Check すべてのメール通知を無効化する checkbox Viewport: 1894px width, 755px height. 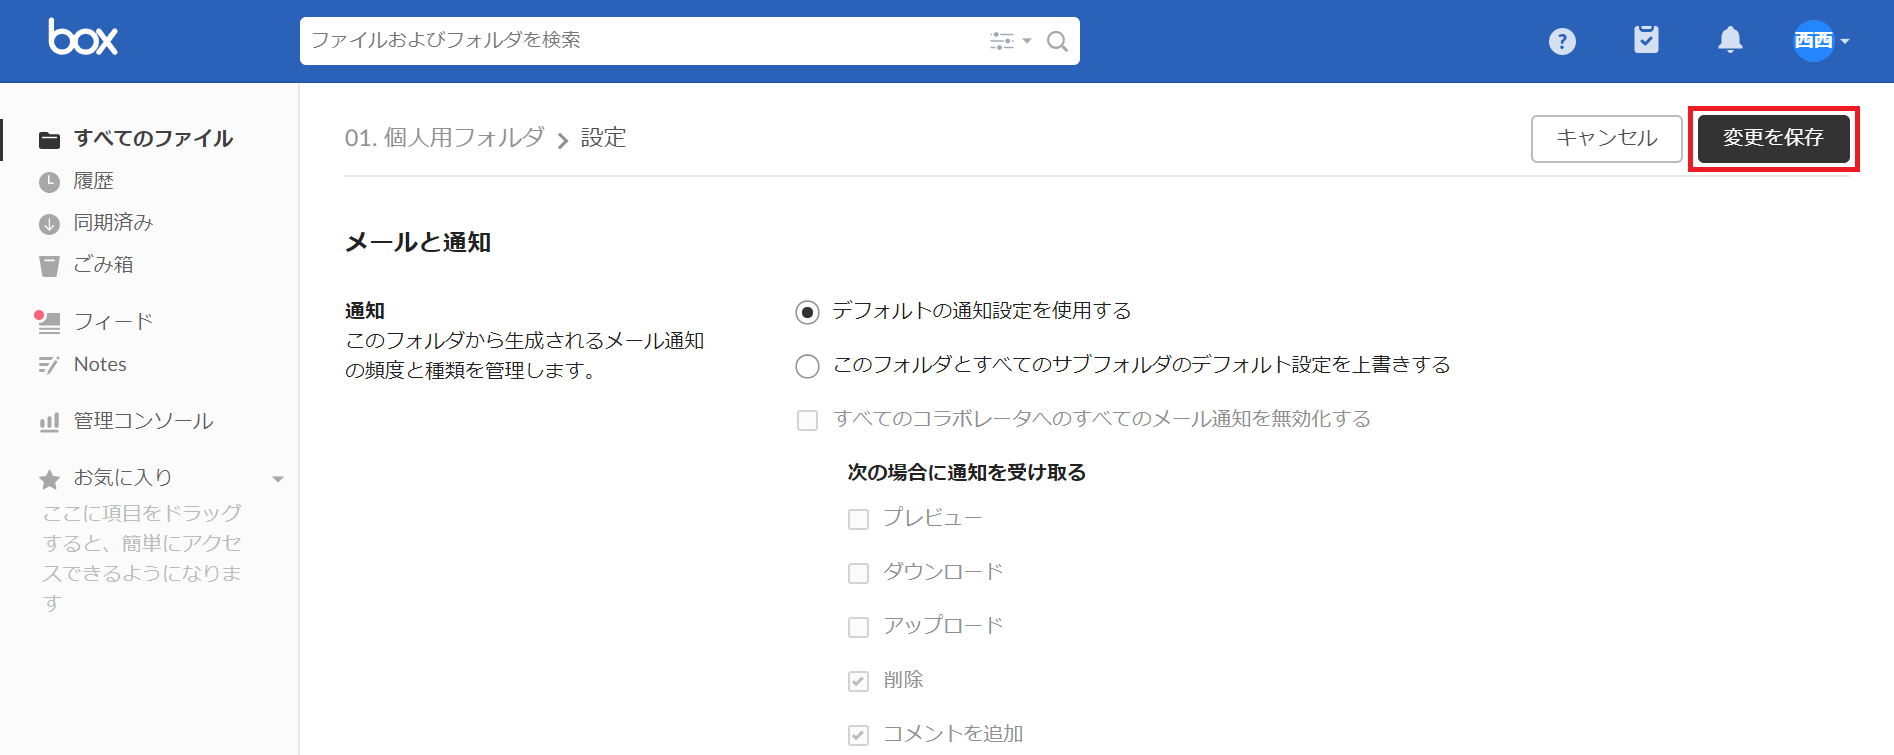[x=807, y=420]
